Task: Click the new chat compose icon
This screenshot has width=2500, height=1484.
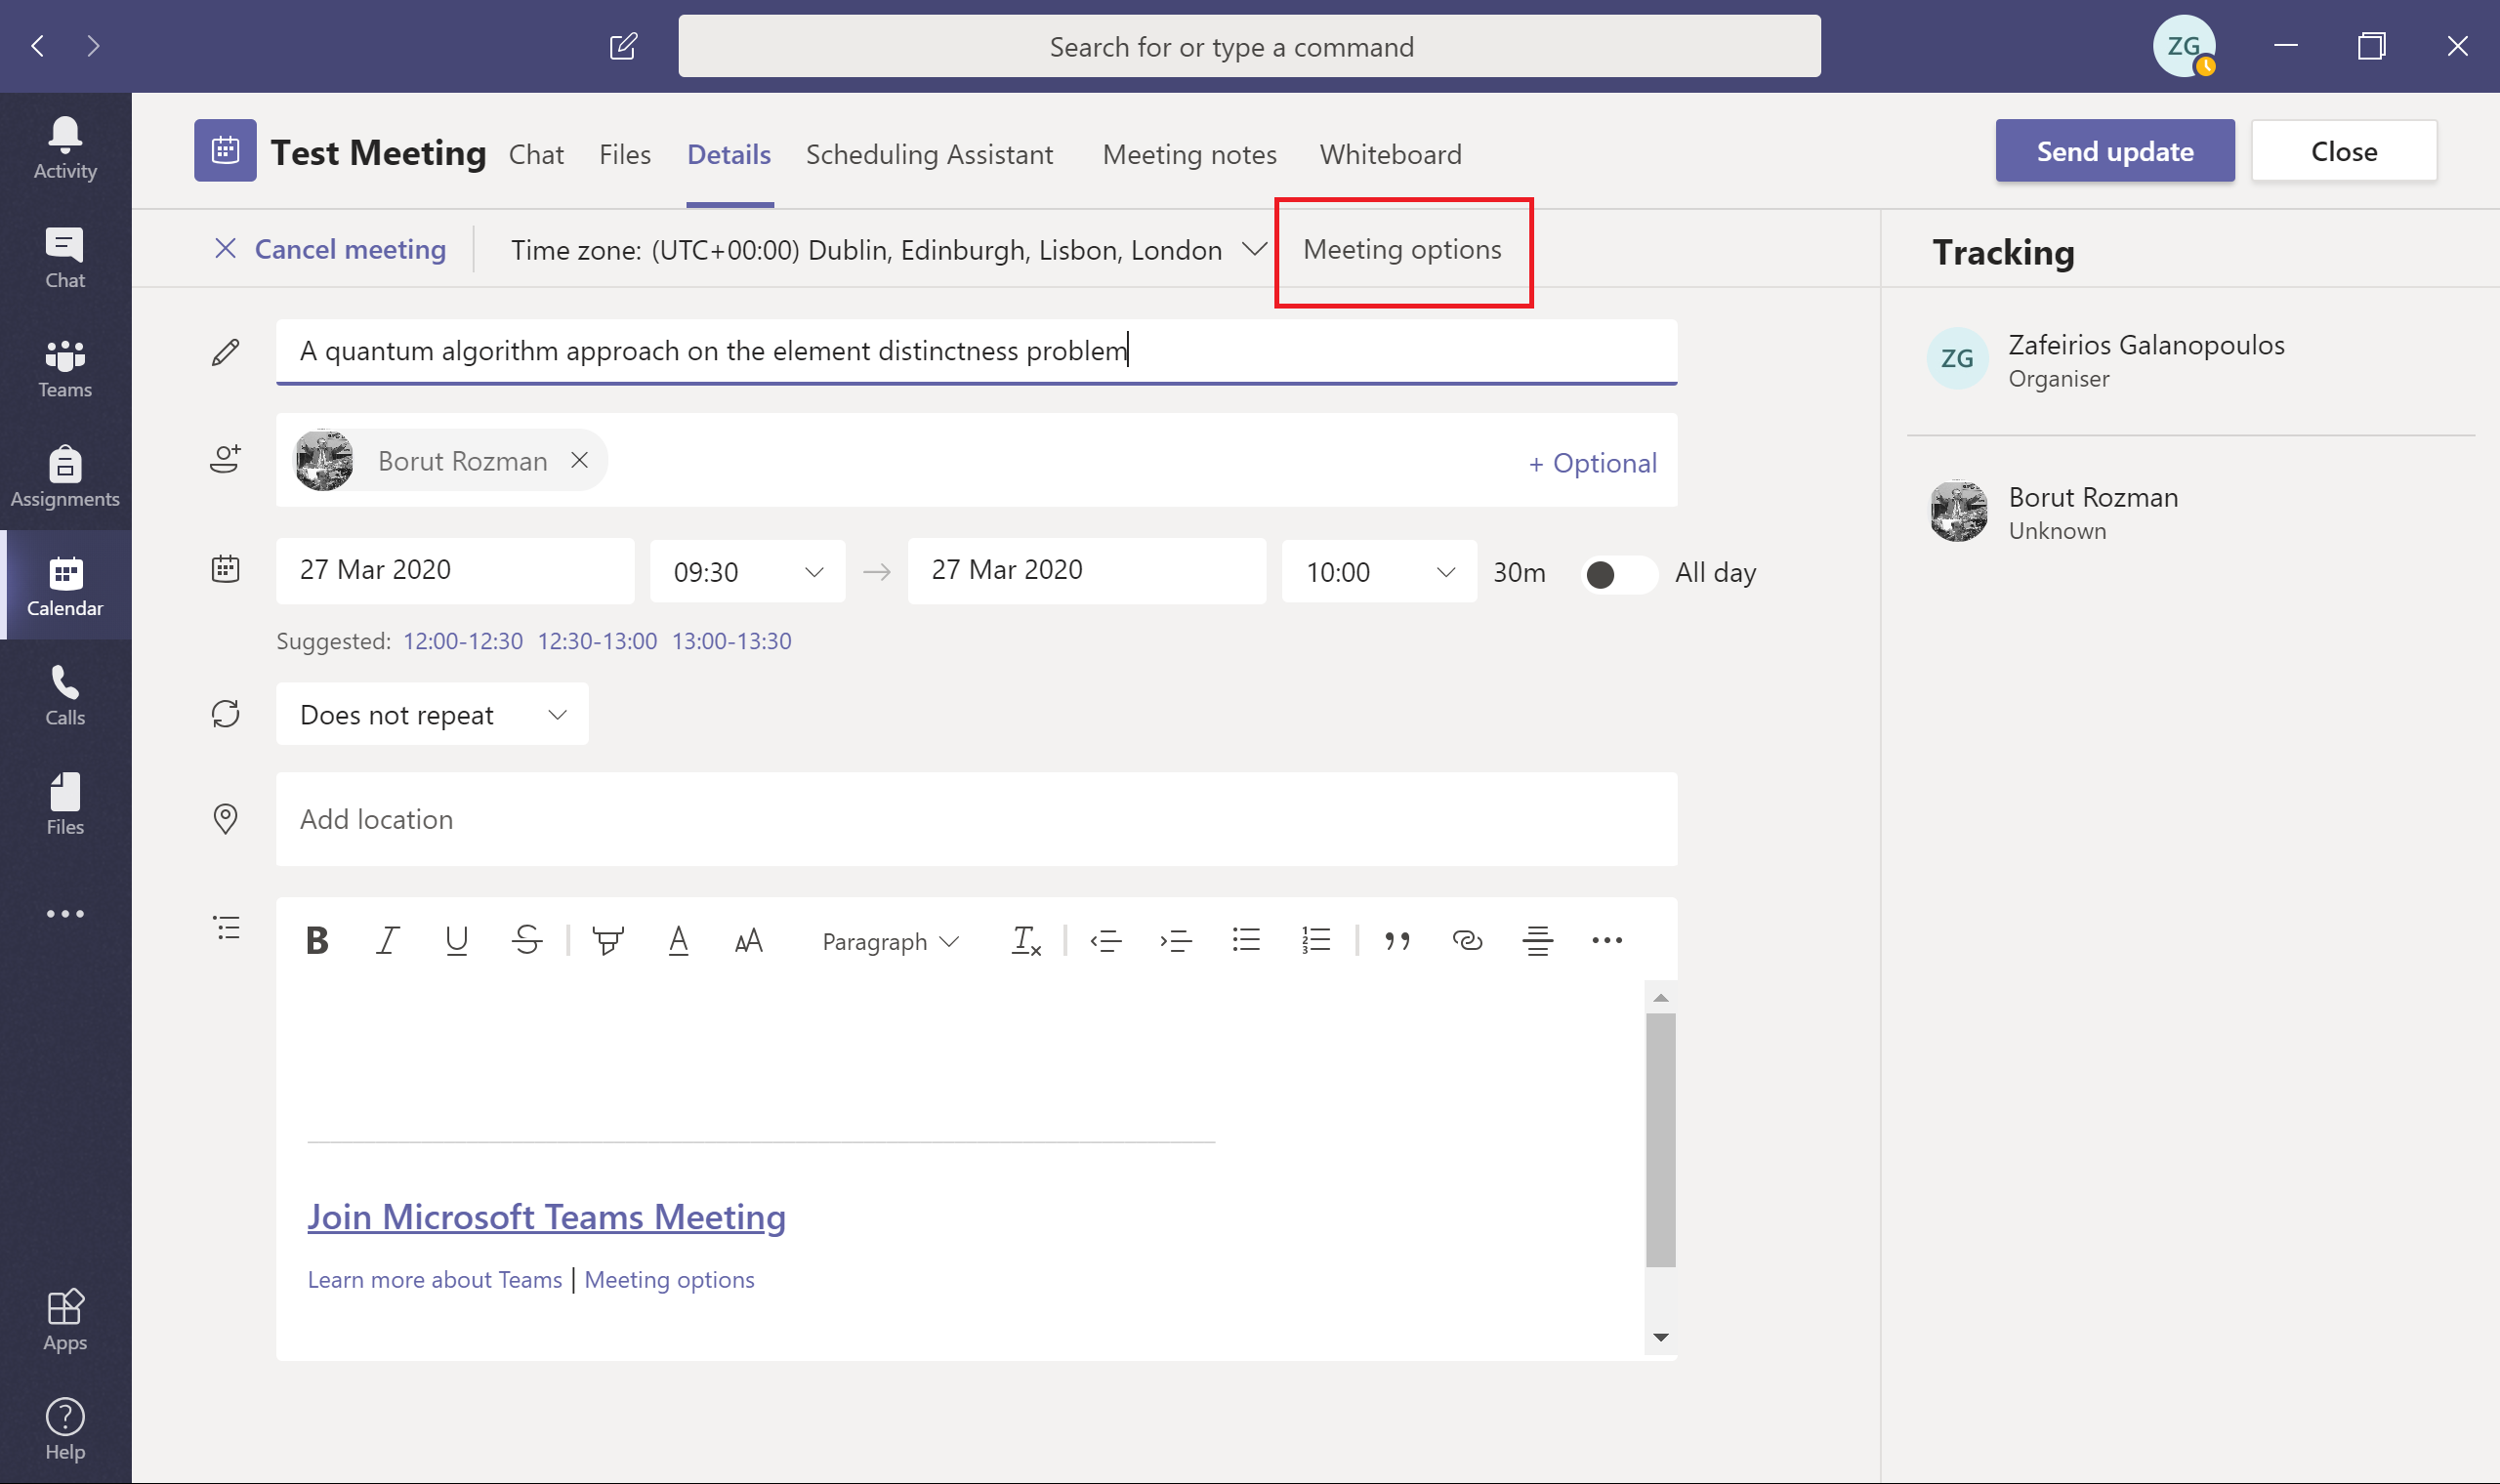Action: (623, 46)
